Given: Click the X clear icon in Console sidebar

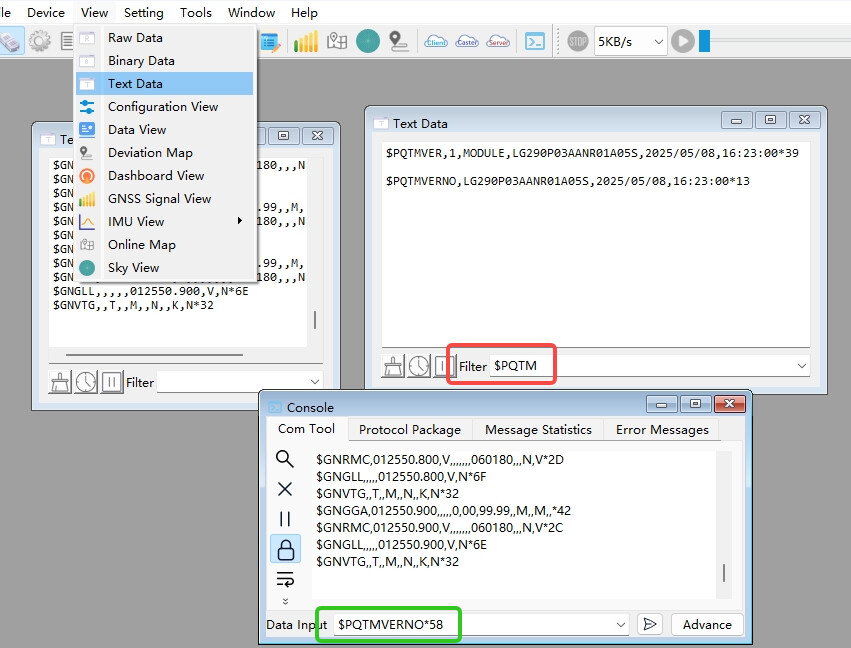Looking at the screenshot, I should pos(285,489).
